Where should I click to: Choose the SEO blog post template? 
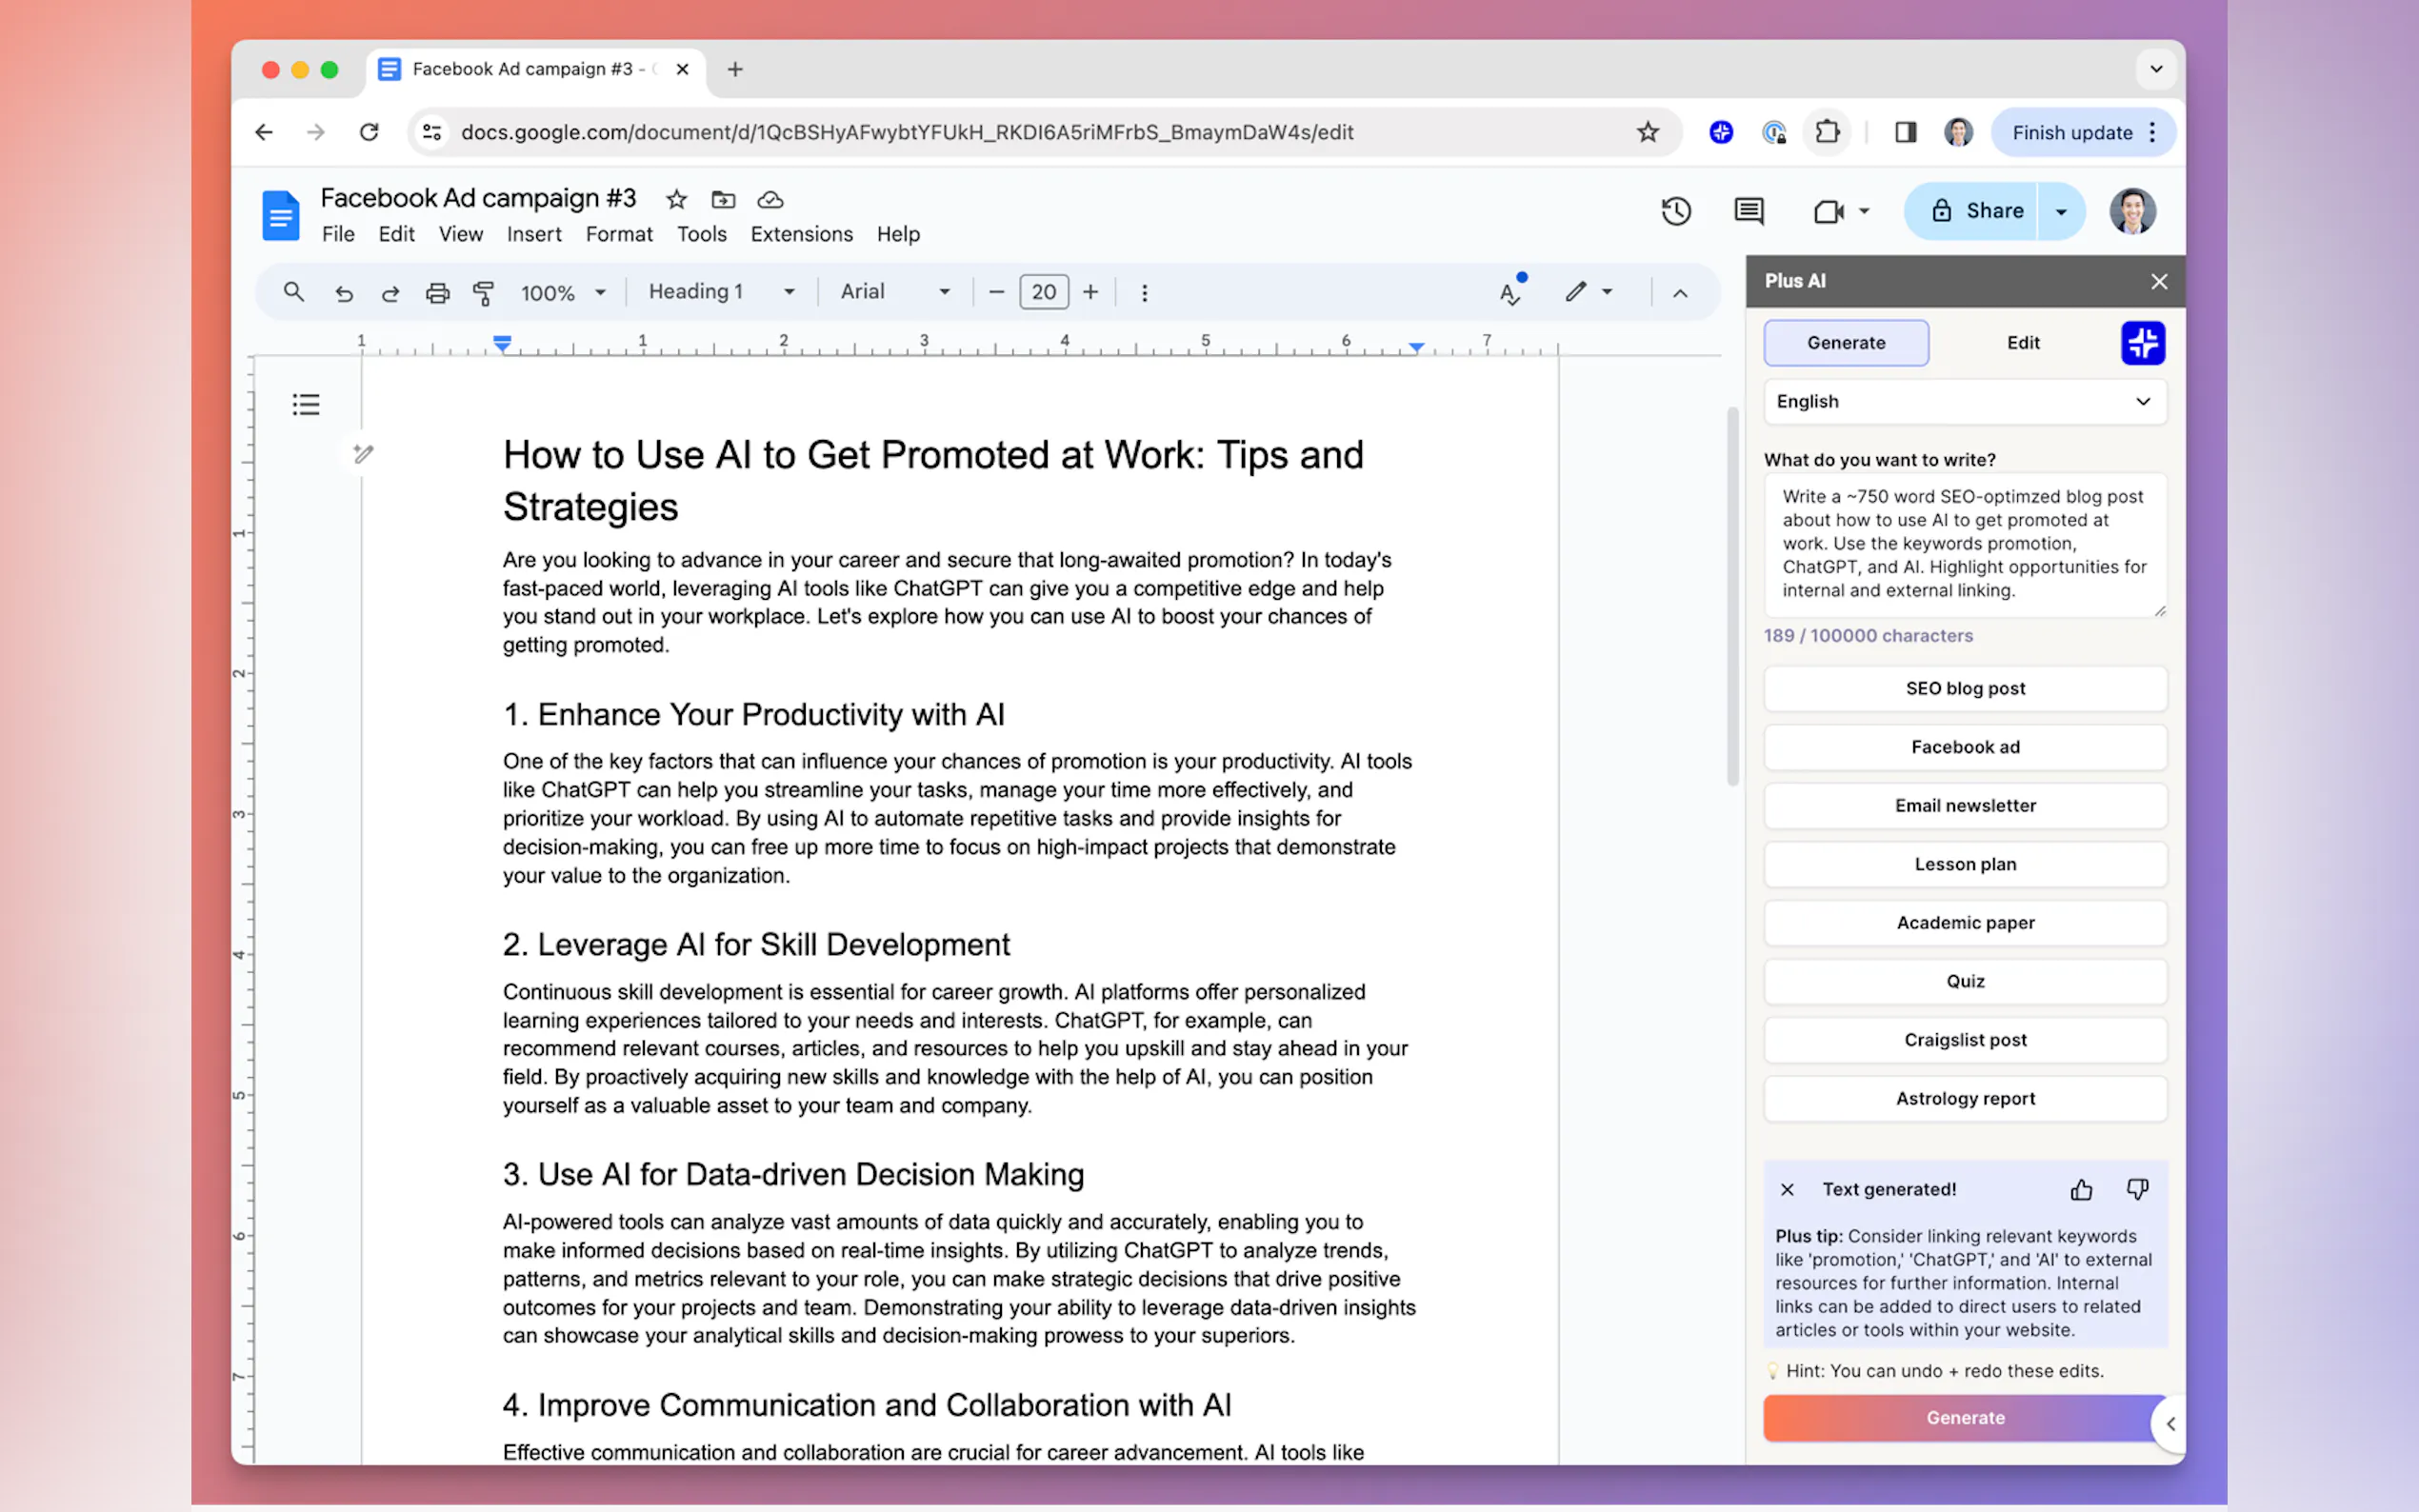1966,689
